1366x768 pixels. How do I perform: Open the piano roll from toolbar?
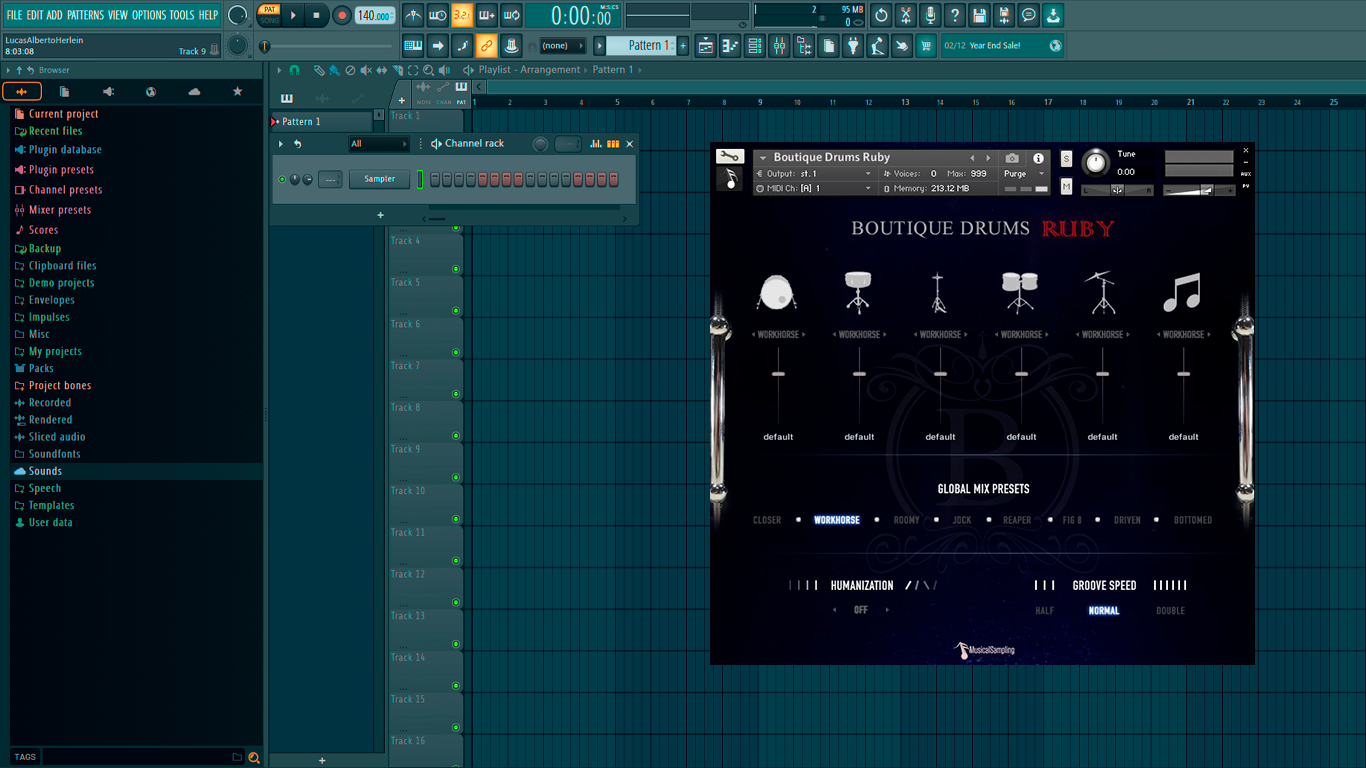pos(730,46)
